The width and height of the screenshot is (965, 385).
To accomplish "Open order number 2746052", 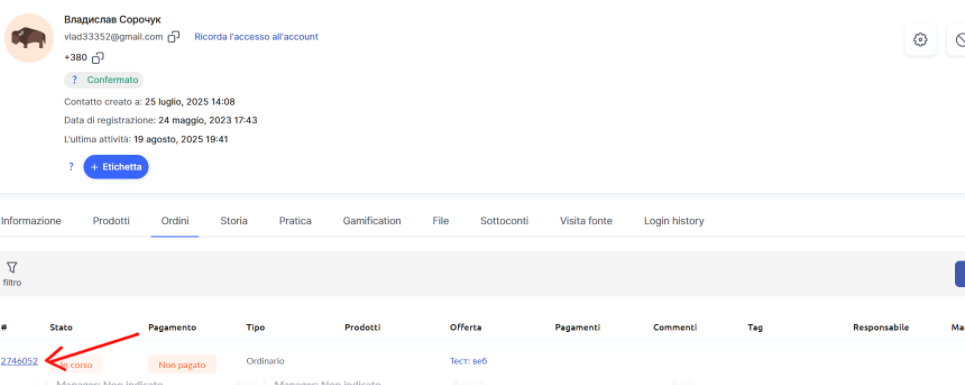I will click(19, 361).
